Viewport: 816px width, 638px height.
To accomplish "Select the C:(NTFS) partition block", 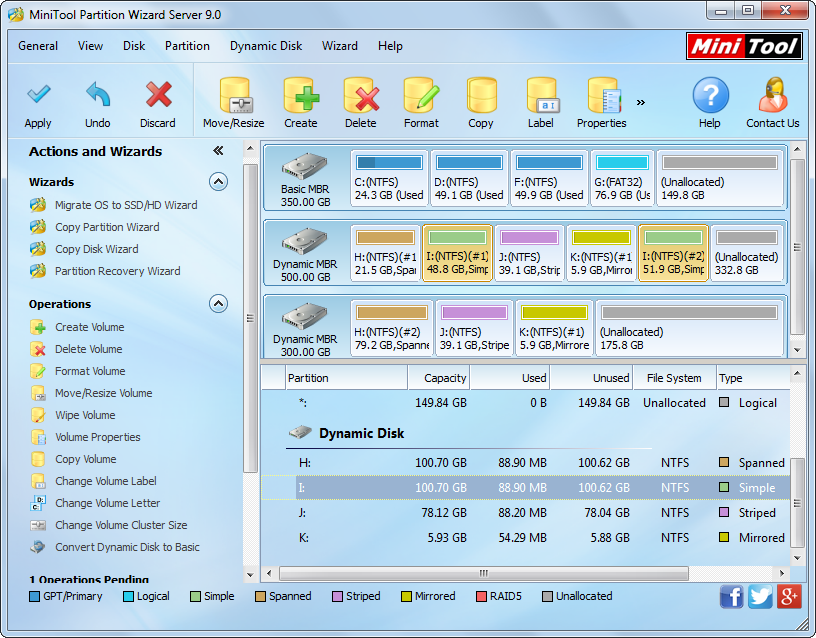I will tap(389, 178).
